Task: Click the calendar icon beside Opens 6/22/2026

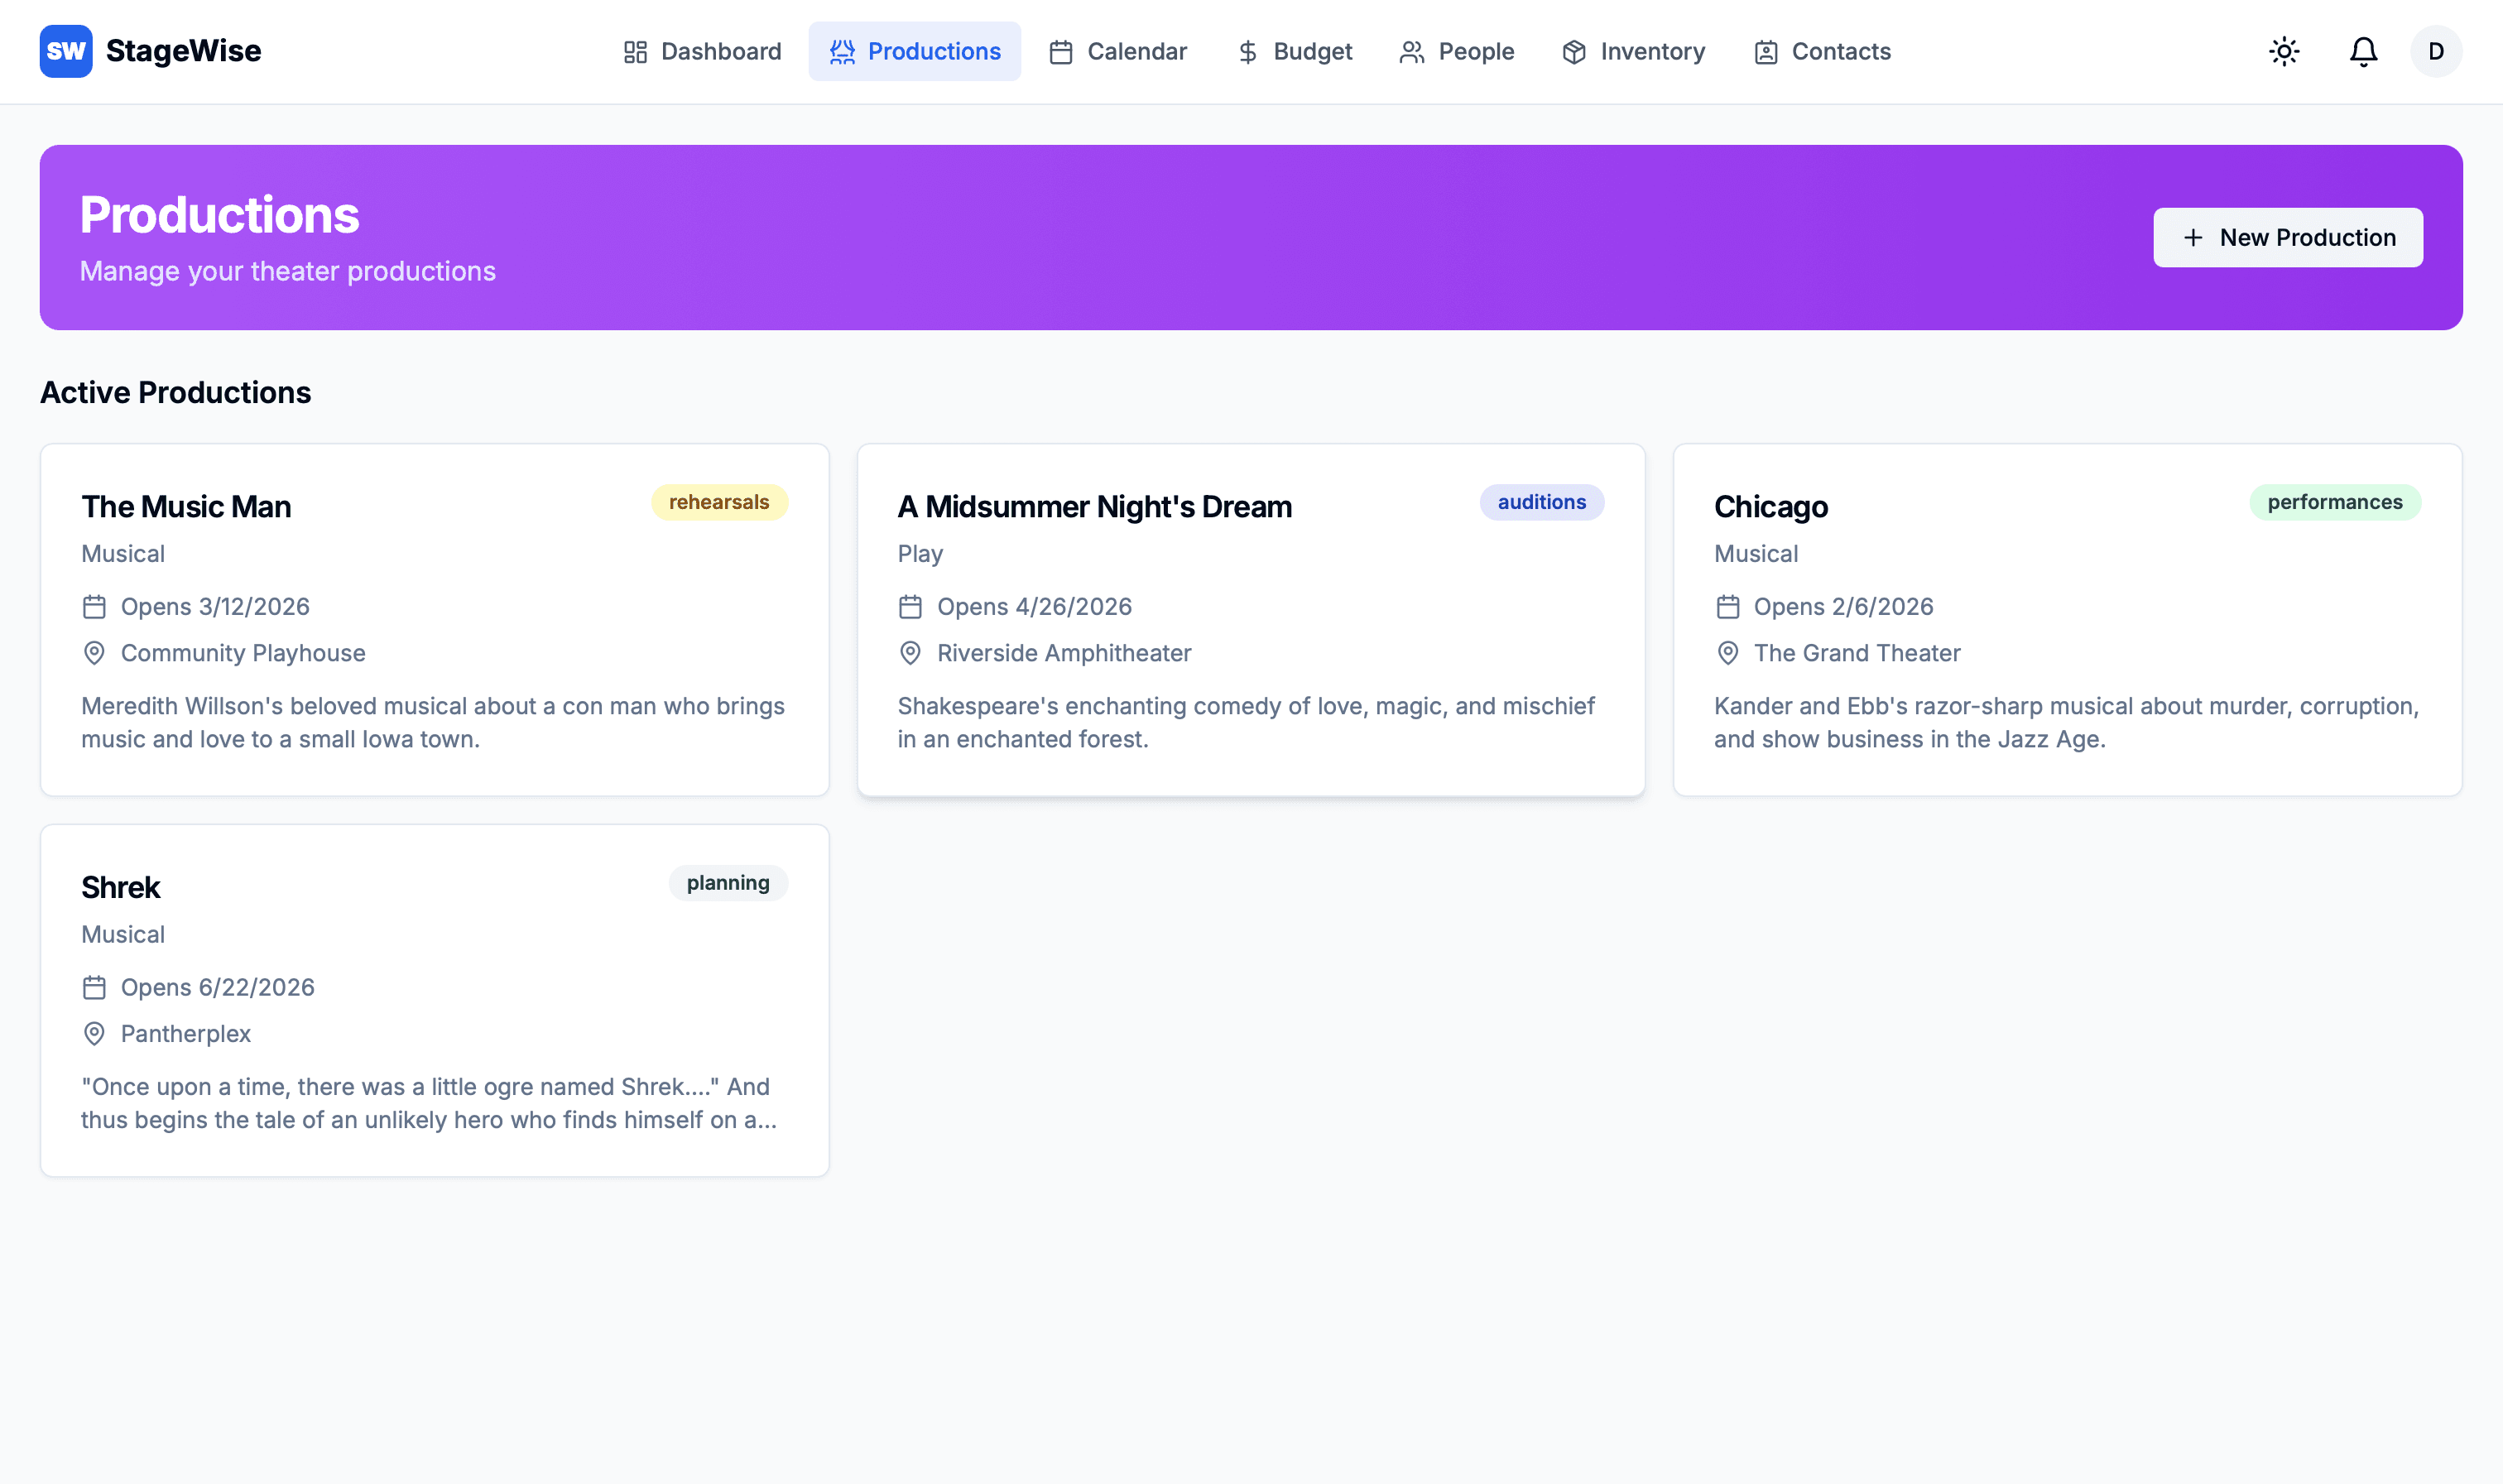Action: click(94, 988)
